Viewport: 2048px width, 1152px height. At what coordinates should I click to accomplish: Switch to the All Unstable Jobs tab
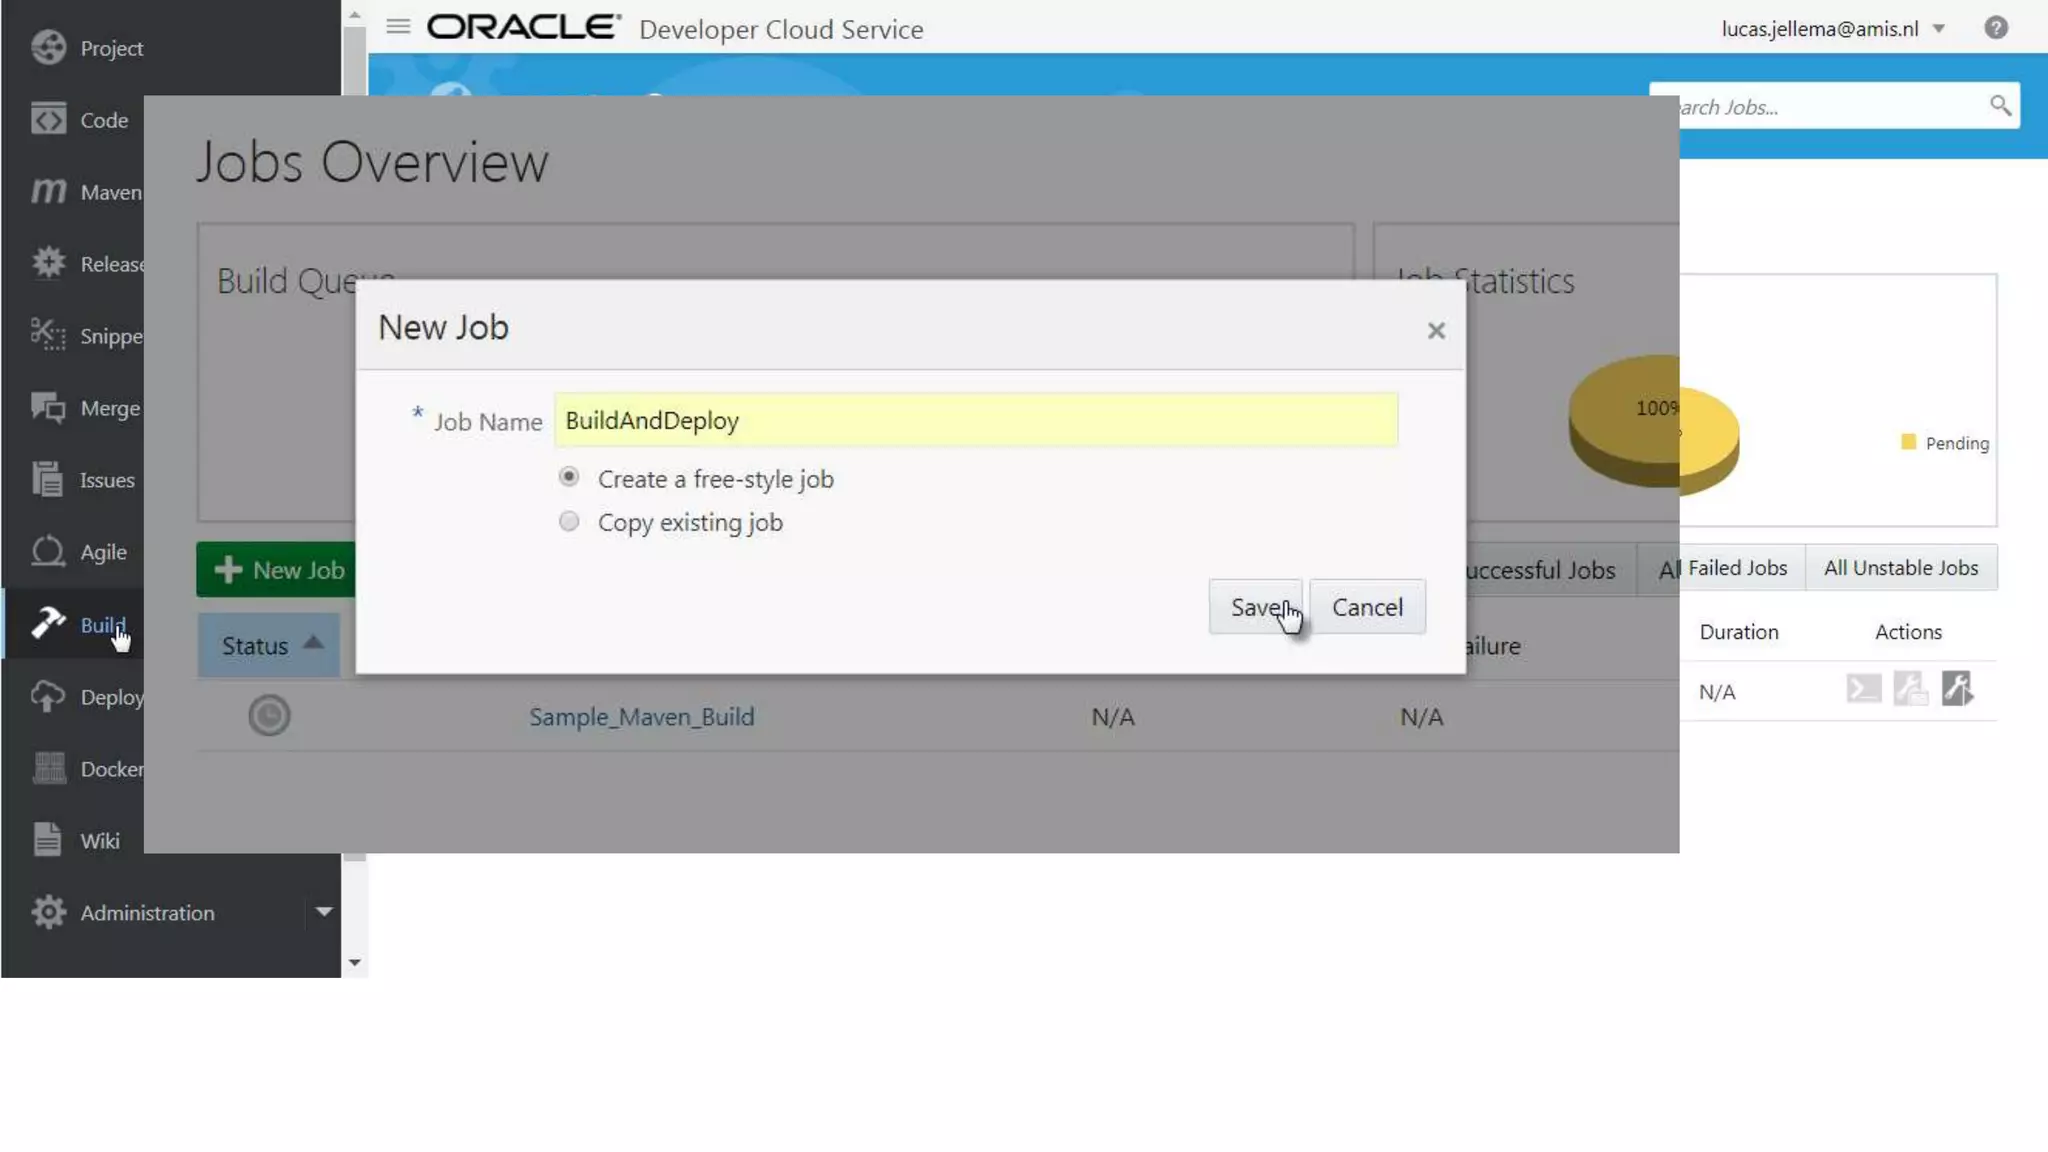click(1900, 568)
